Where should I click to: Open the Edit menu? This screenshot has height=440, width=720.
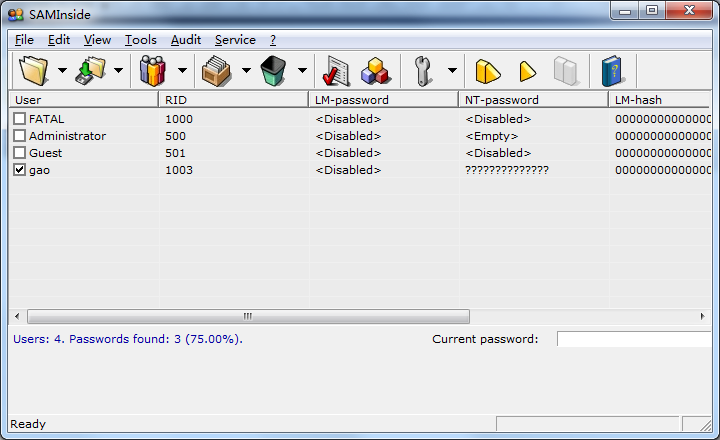tap(59, 40)
